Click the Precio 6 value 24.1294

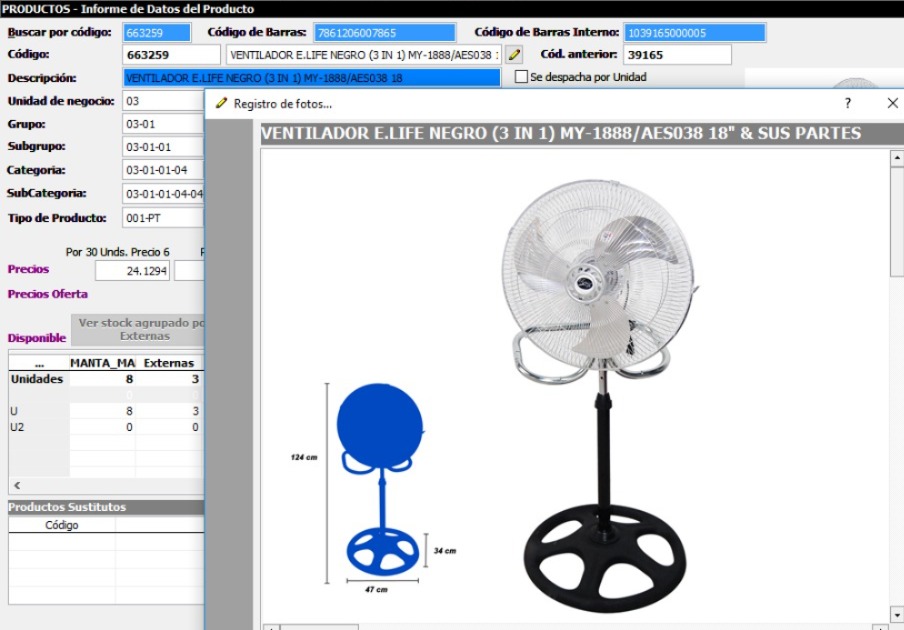click(x=133, y=271)
